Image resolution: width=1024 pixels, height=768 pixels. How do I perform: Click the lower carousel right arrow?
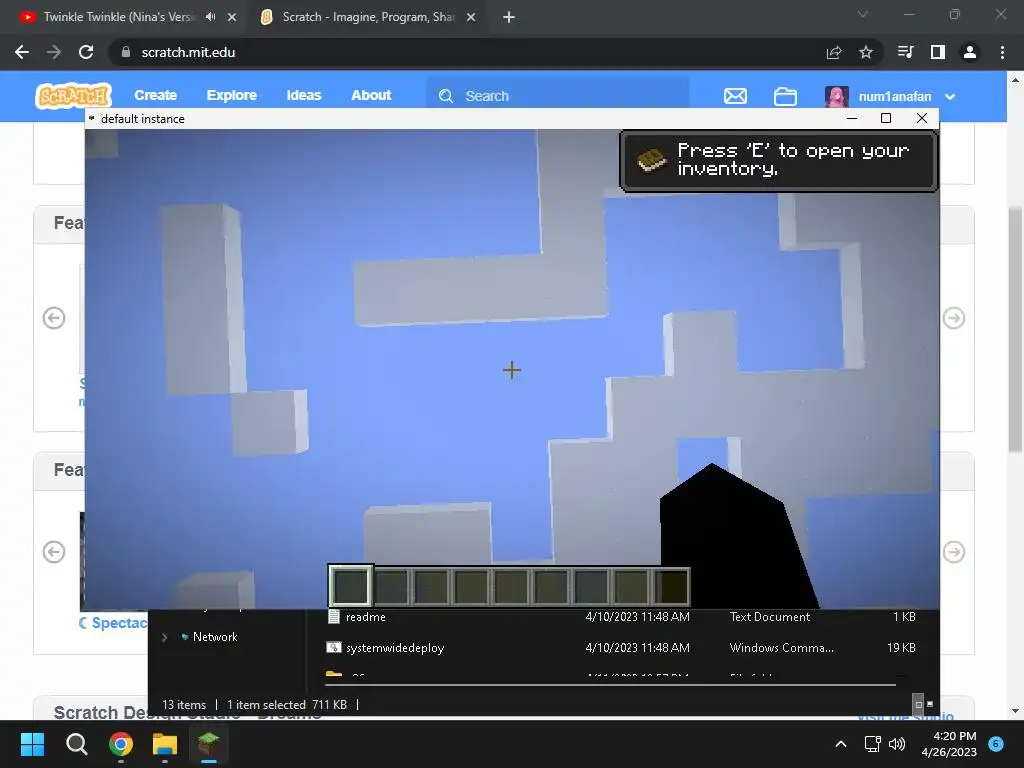pos(953,552)
